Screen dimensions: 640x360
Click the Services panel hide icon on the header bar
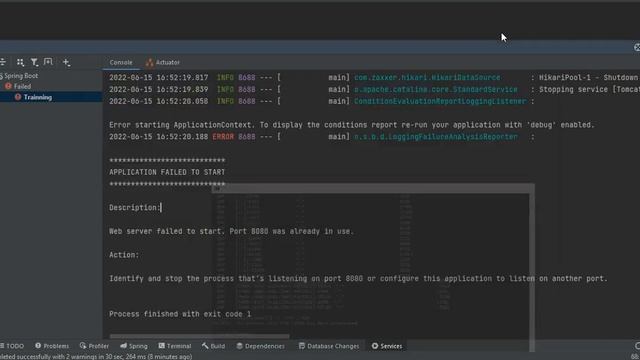coord(637,47)
